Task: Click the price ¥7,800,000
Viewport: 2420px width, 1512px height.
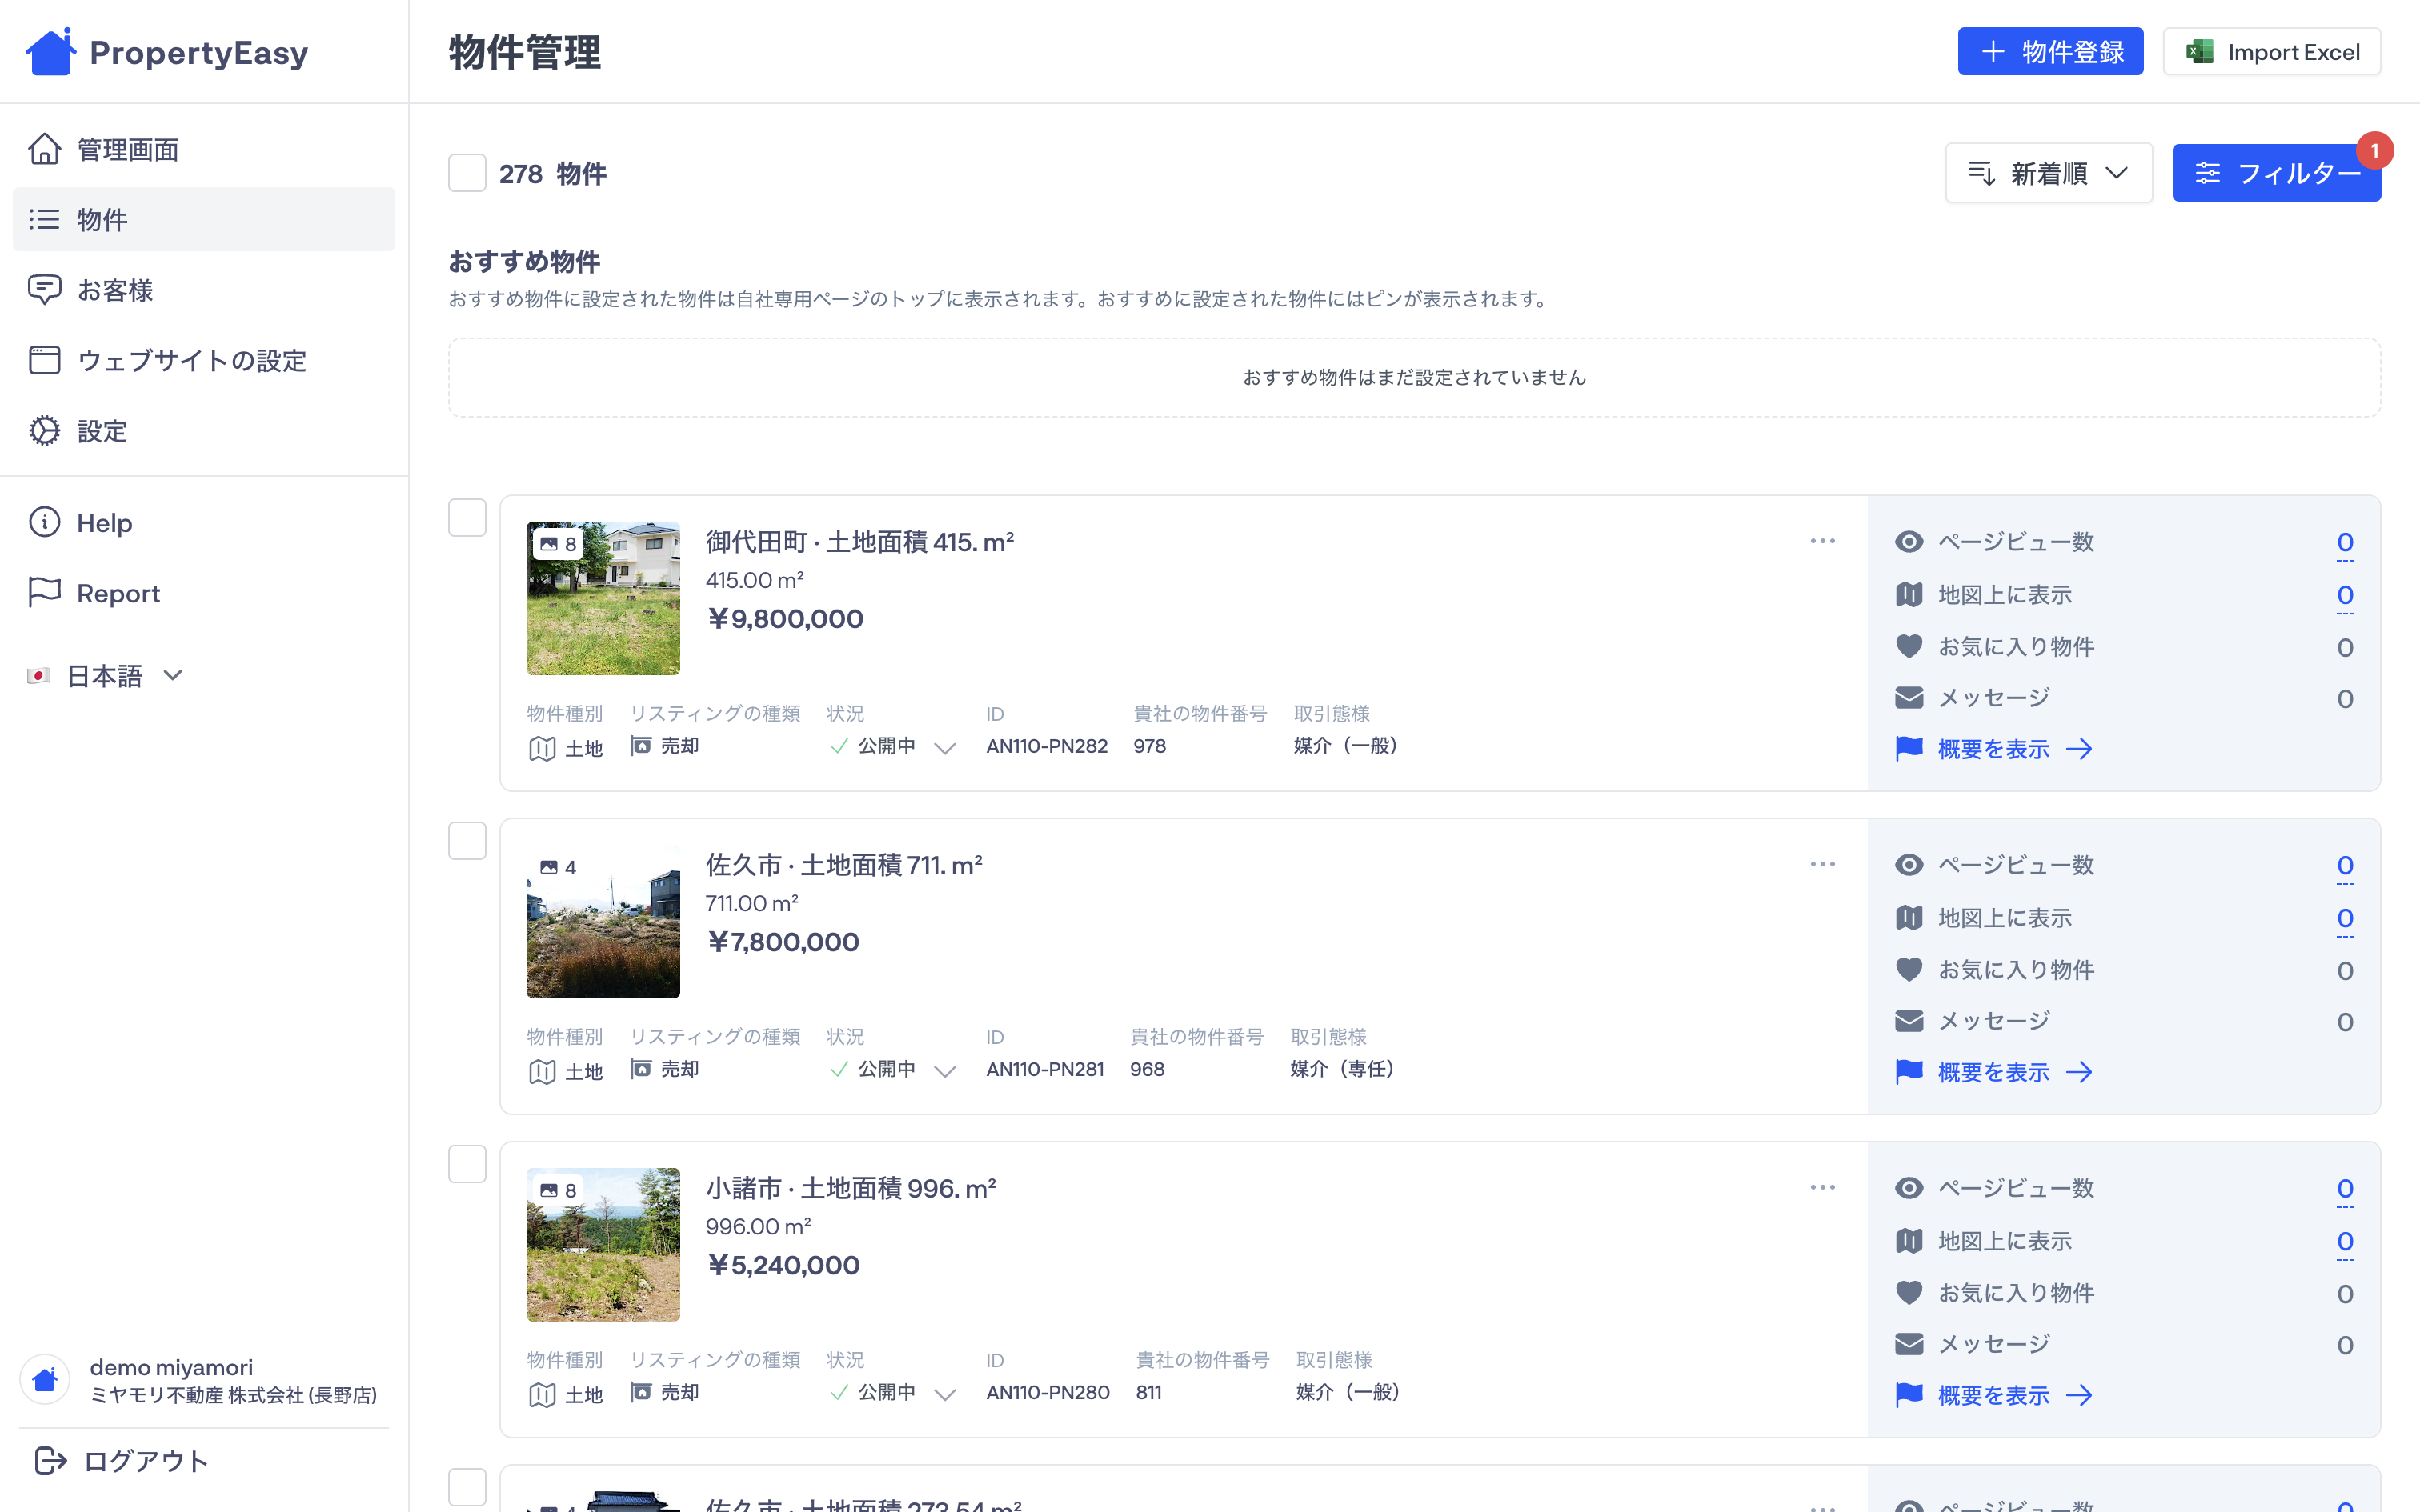Action: pyautogui.click(x=783, y=942)
